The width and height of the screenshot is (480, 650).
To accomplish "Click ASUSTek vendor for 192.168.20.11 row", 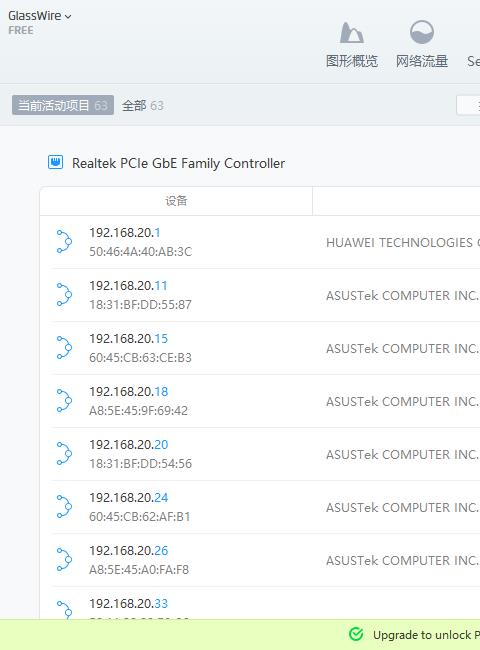I will pos(402,296).
